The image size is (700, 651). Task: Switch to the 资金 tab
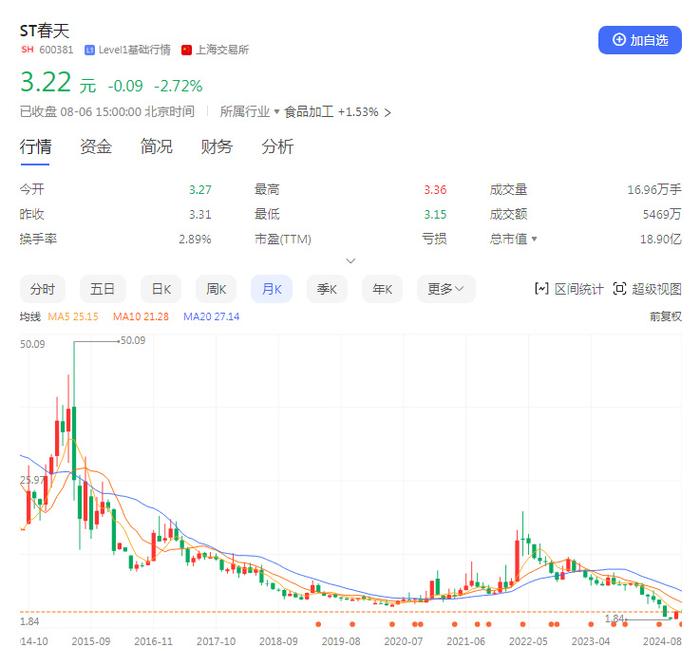(96, 146)
